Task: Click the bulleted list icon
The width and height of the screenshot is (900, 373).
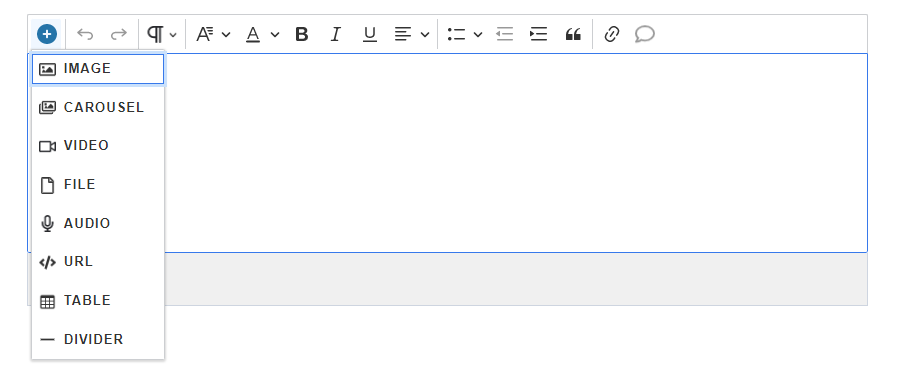Action: click(456, 34)
